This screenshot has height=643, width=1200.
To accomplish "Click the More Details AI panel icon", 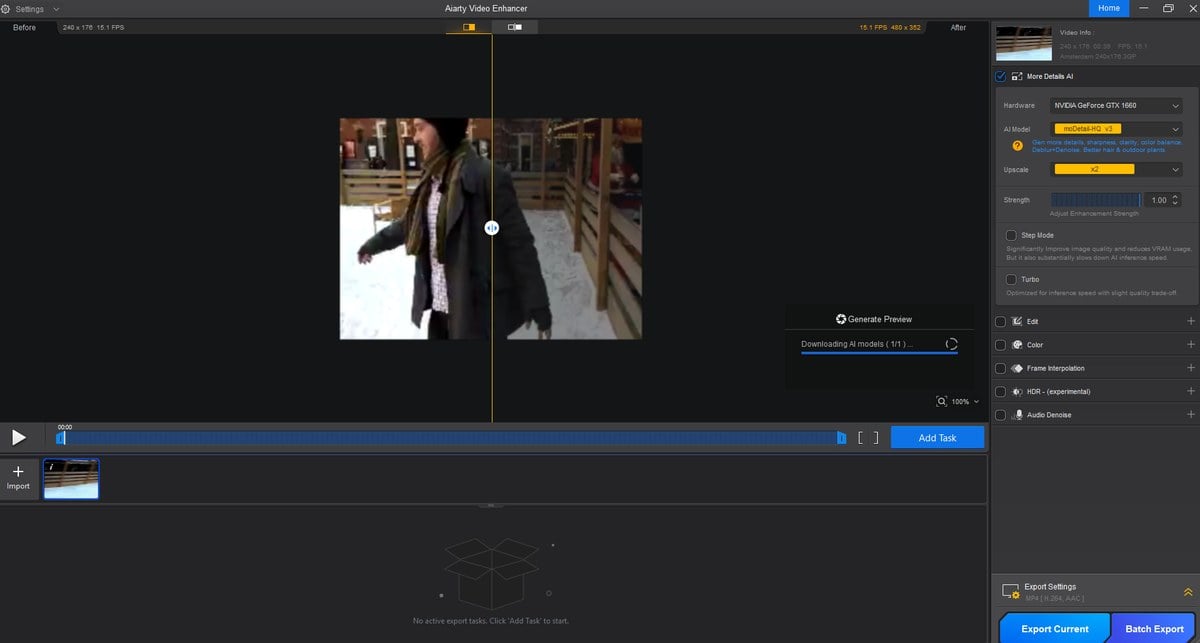I will coord(1017,76).
